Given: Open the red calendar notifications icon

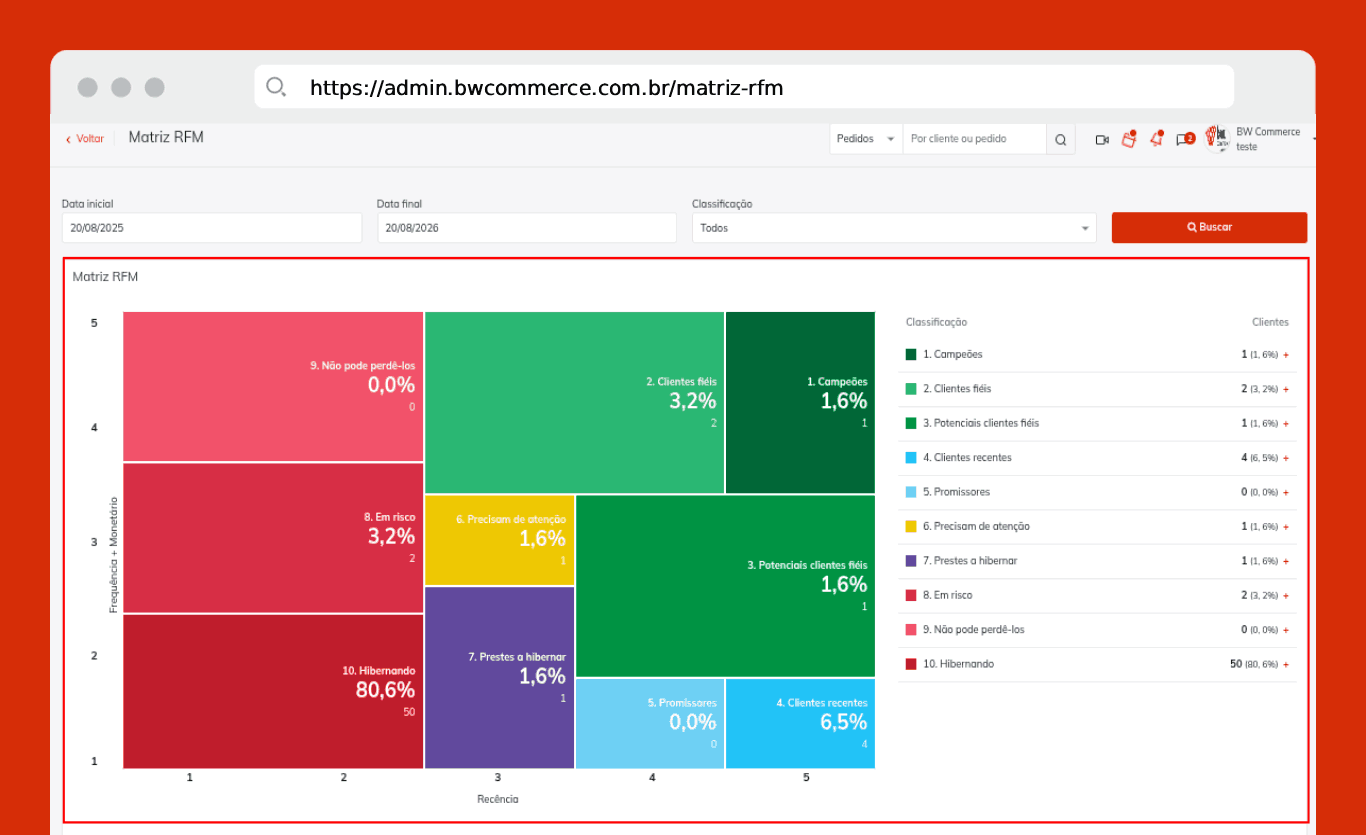Looking at the screenshot, I should pos(1129,139).
